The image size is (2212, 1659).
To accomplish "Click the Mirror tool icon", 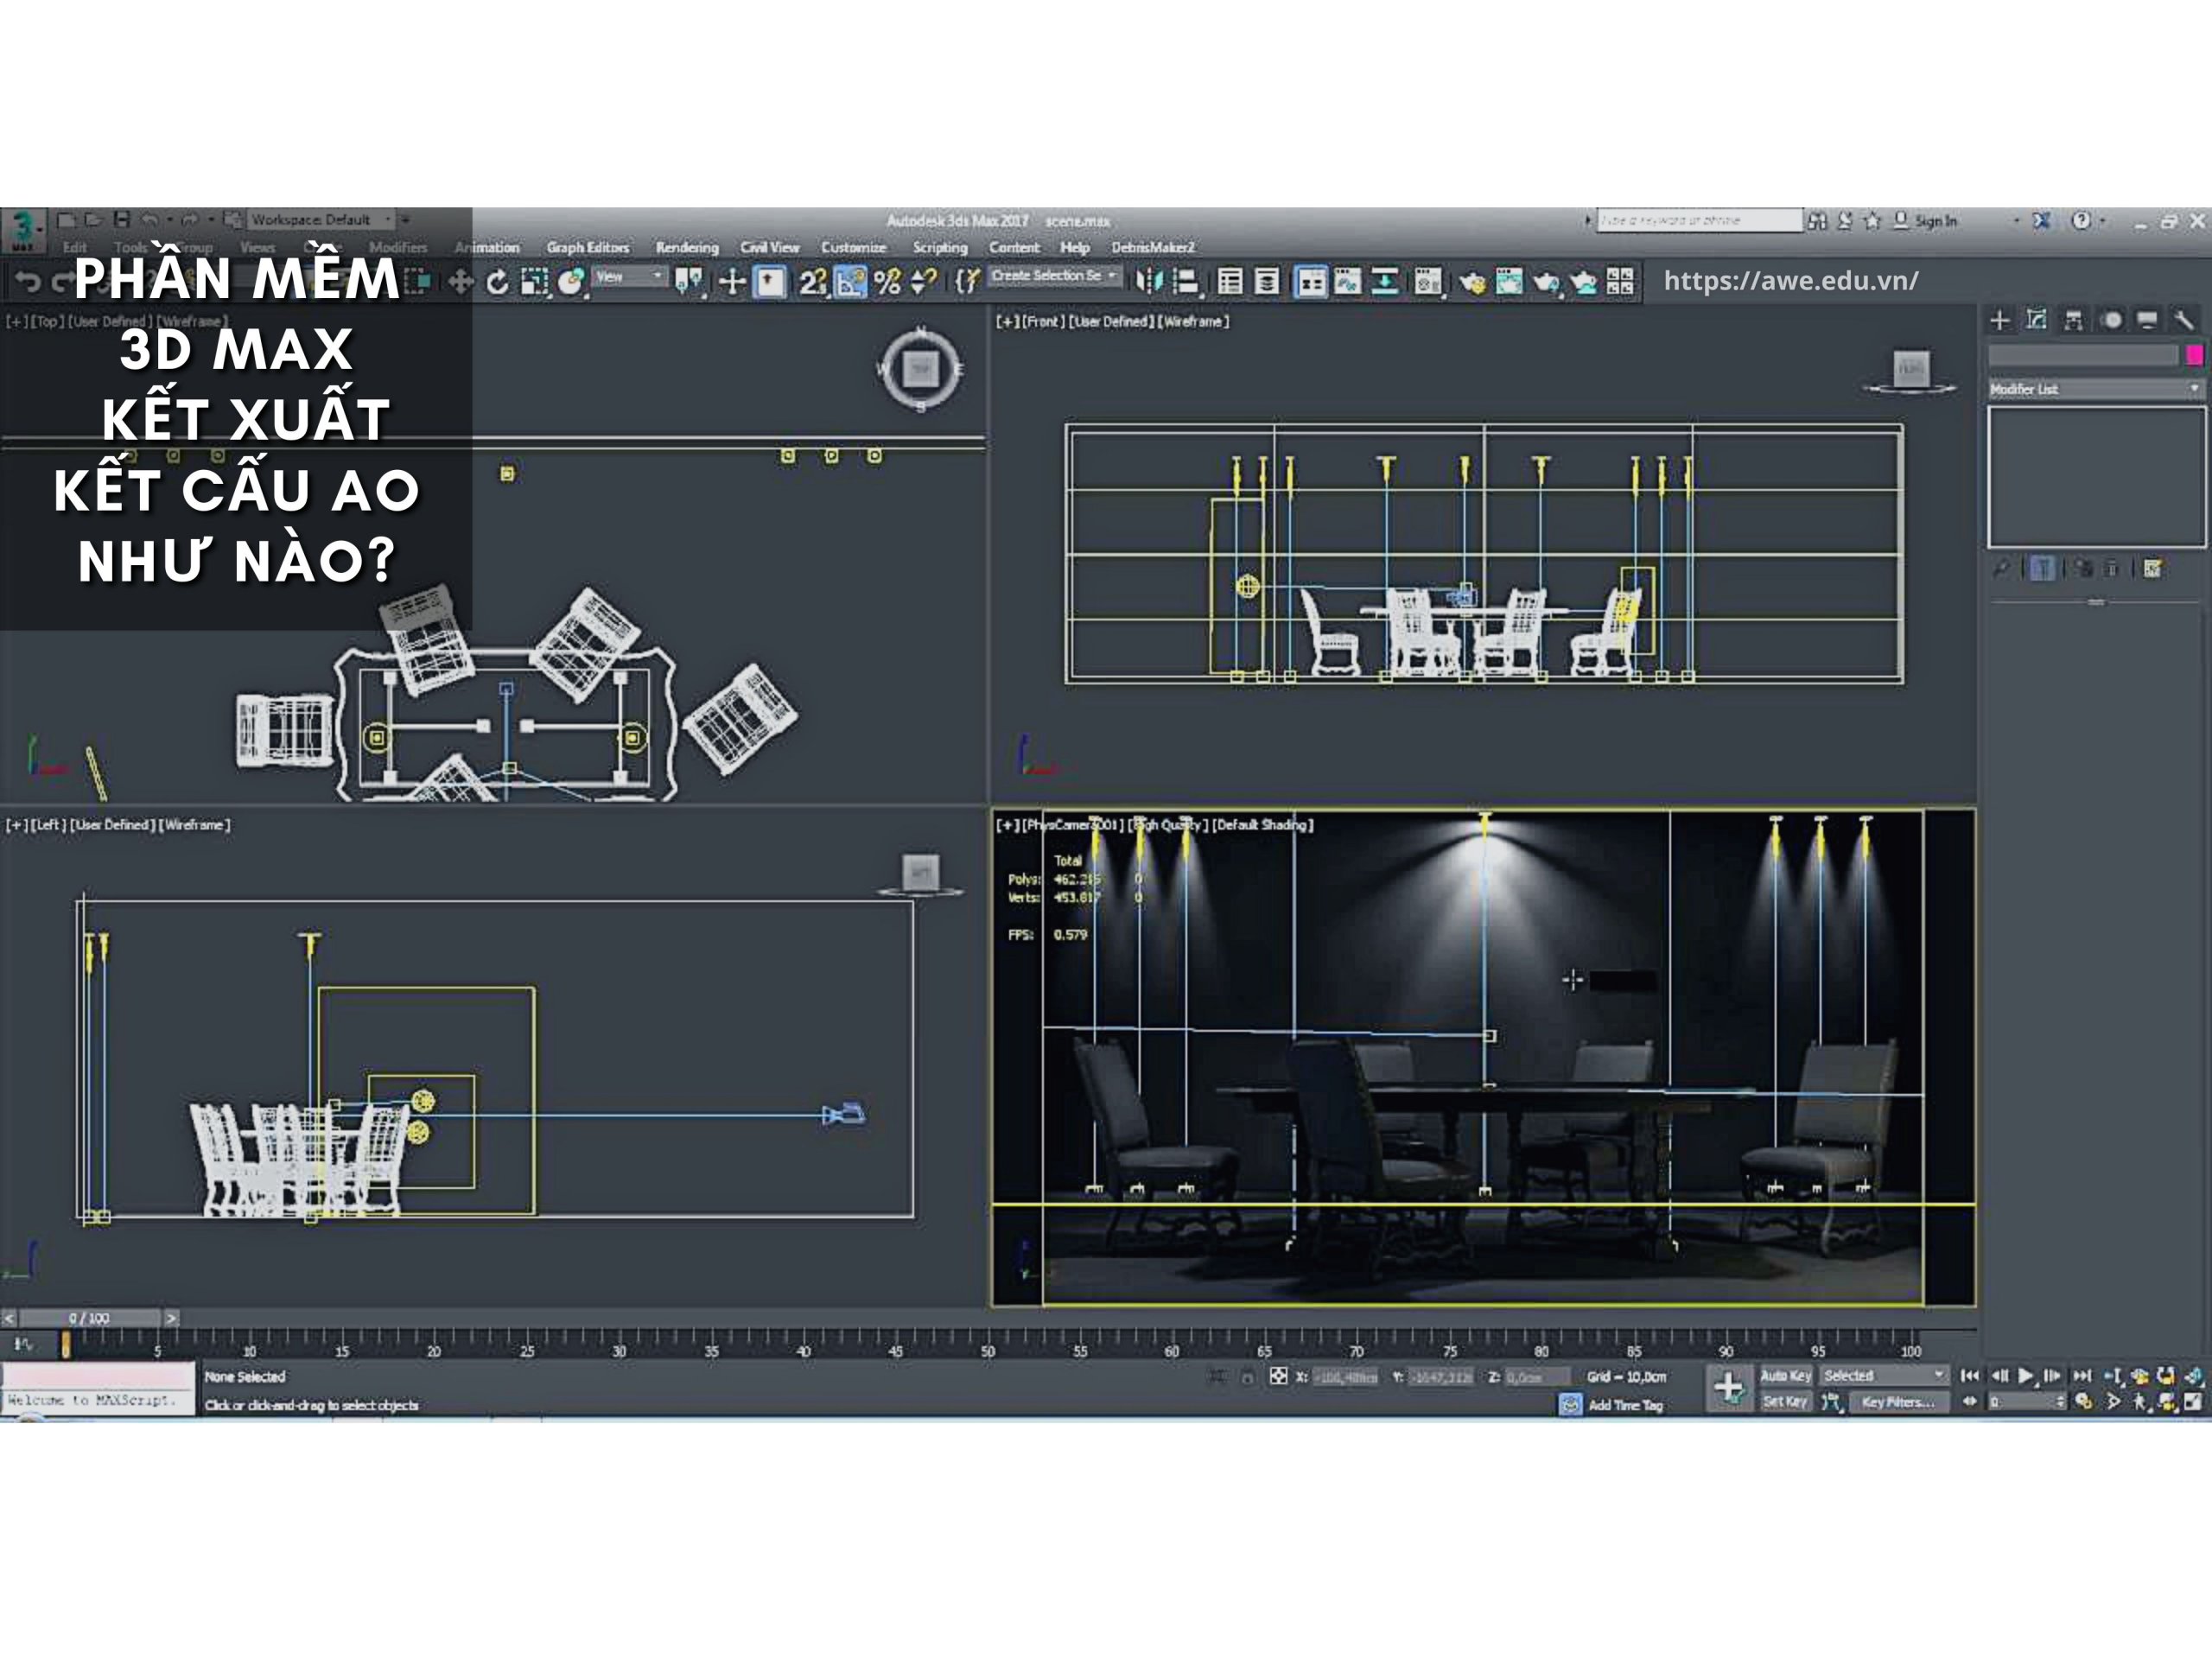I will pyautogui.click(x=1149, y=282).
